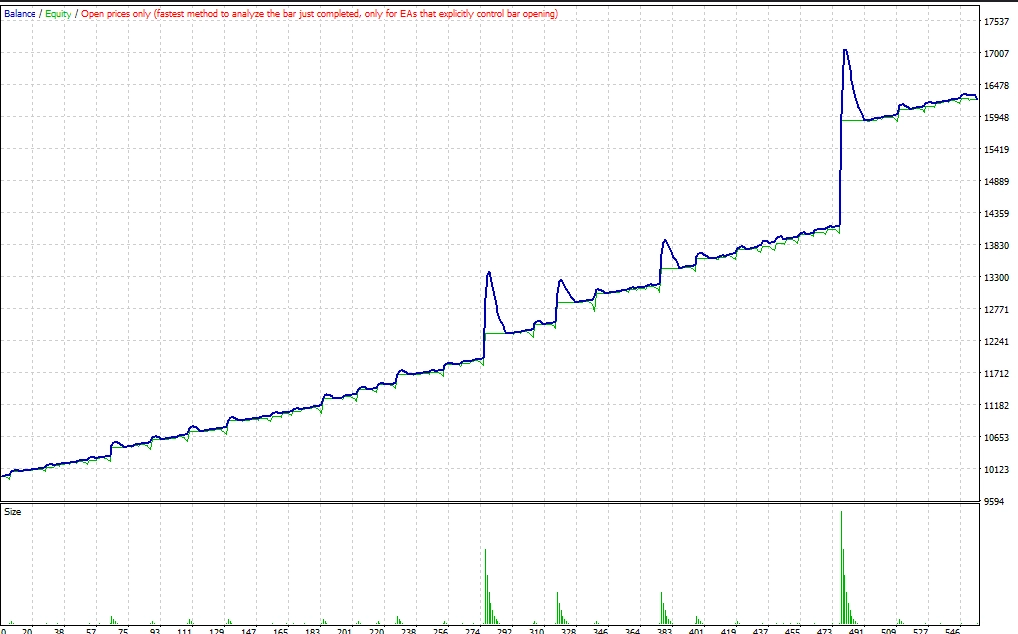Click the green Equity legend label
1018x634 pixels.
(x=58, y=14)
